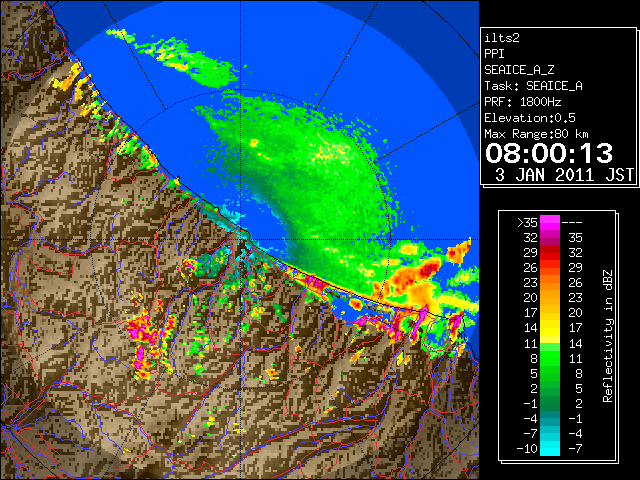Select the 'SEAICE_A_Z' product text
Viewport: 640px width, 480px height.
519,70
